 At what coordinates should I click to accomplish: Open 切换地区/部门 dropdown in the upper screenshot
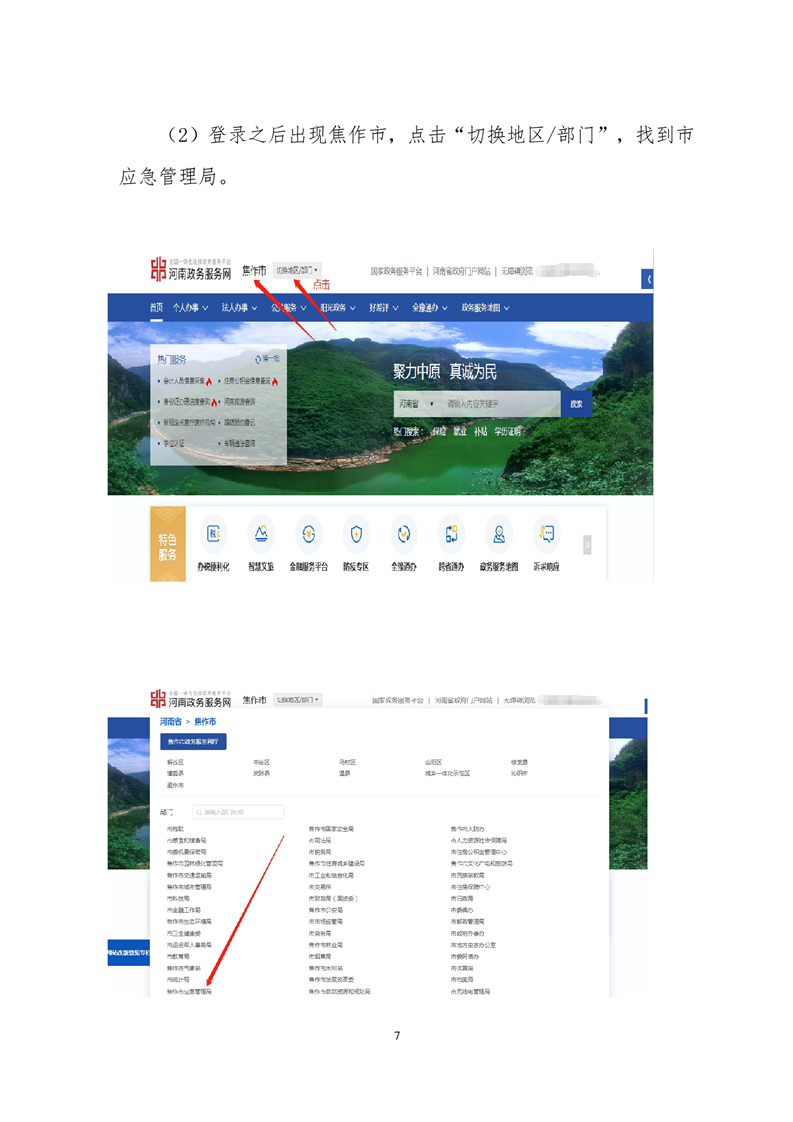click(297, 270)
